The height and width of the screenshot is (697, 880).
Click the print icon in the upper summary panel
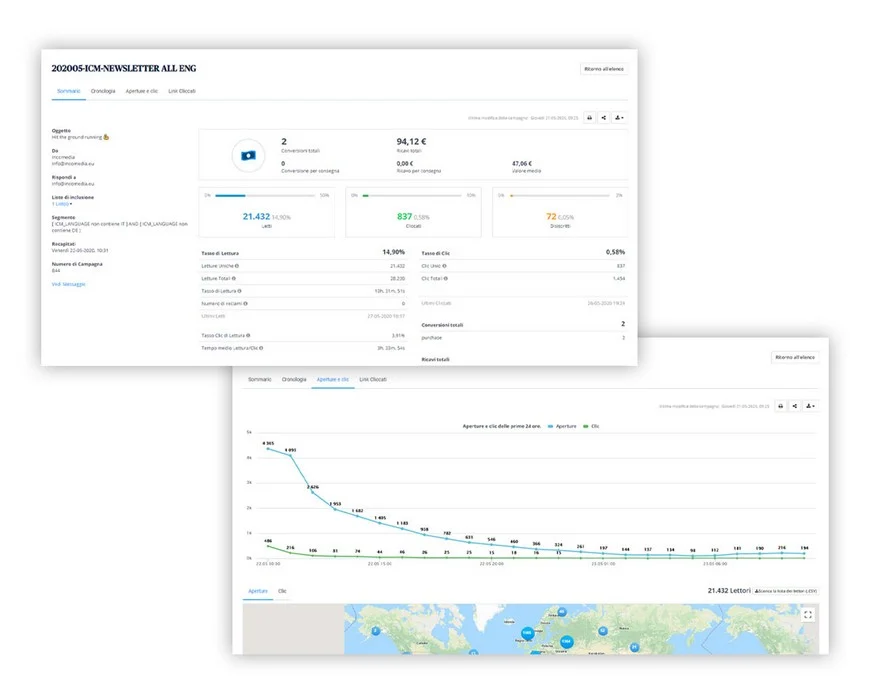pyautogui.click(x=589, y=117)
